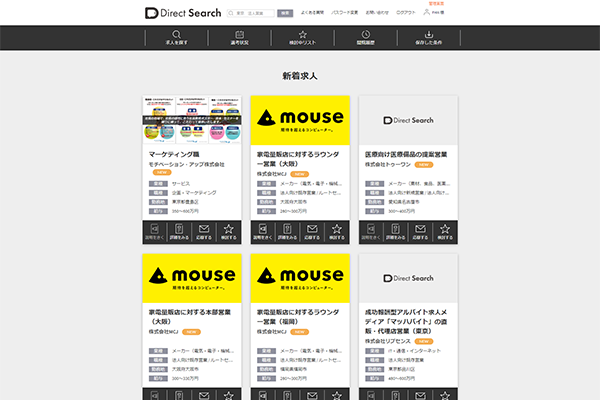Click 応募する envelope on the 医療備品の提案営業 card

coord(420,232)
